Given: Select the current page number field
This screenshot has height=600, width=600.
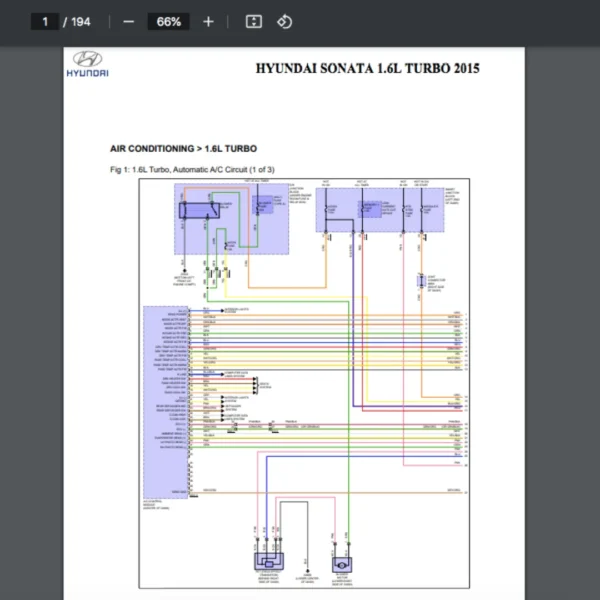Looking at the screenshot, I should click(x=44, y=21).
